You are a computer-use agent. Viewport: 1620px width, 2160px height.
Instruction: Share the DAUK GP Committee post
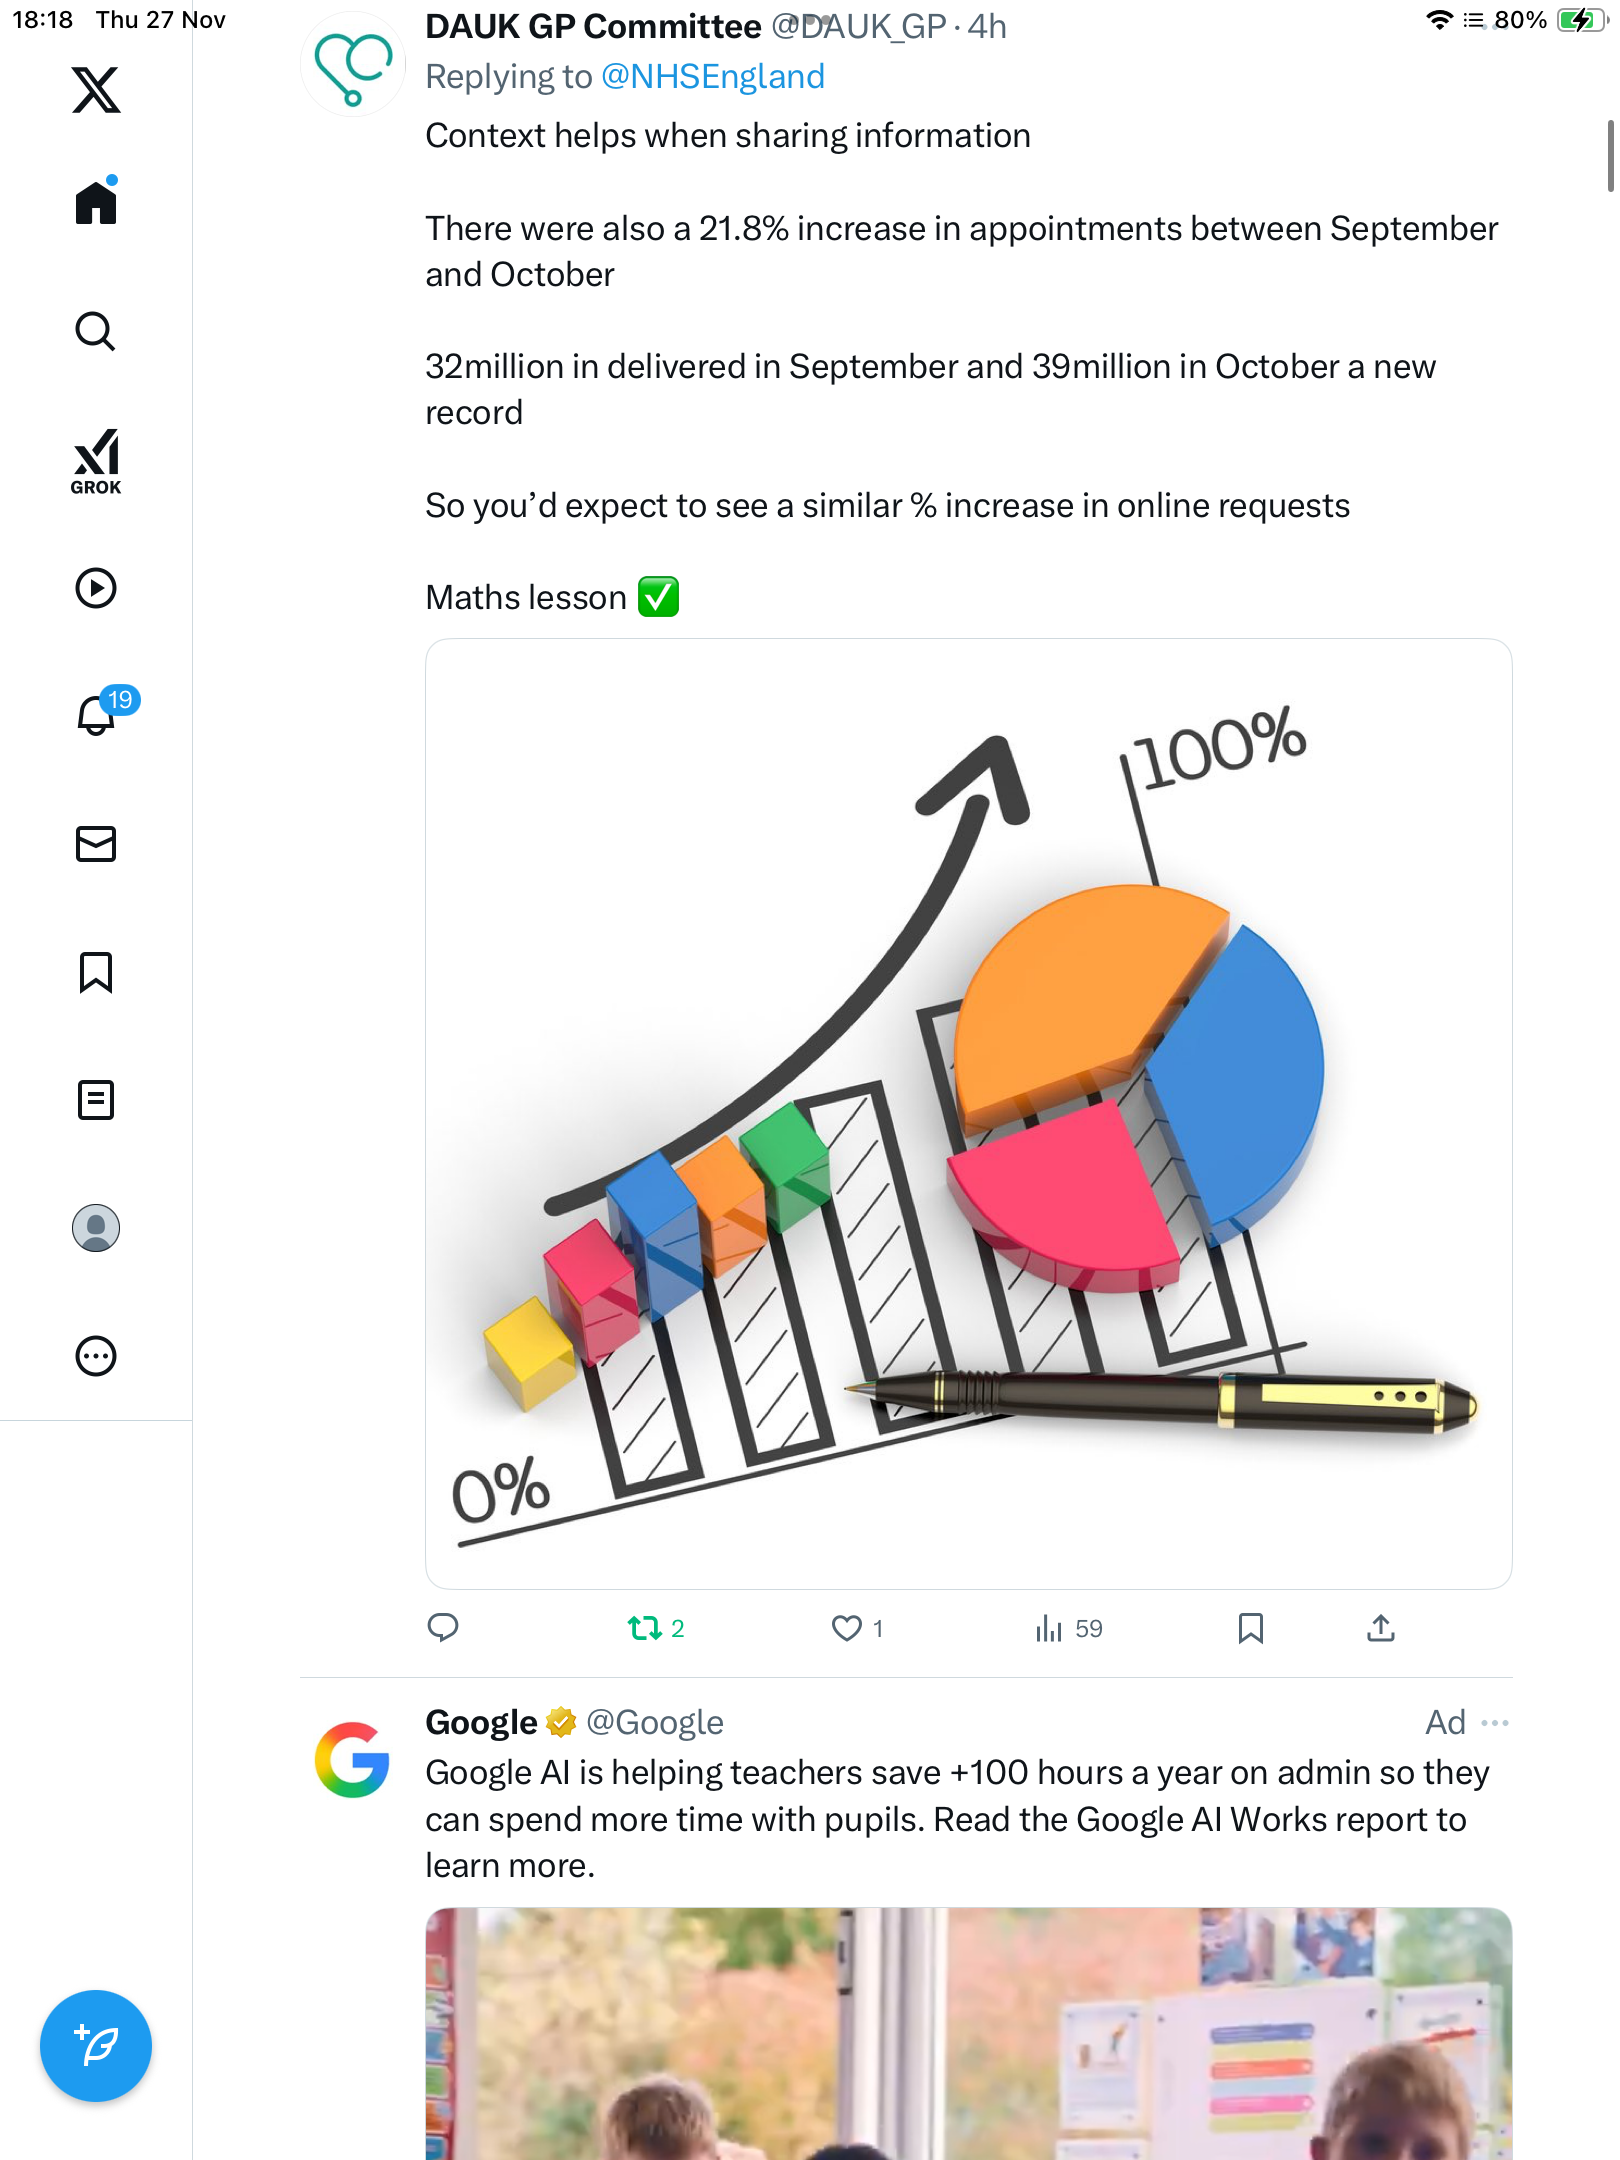pyautogui.click(x=1381, y=1628)
